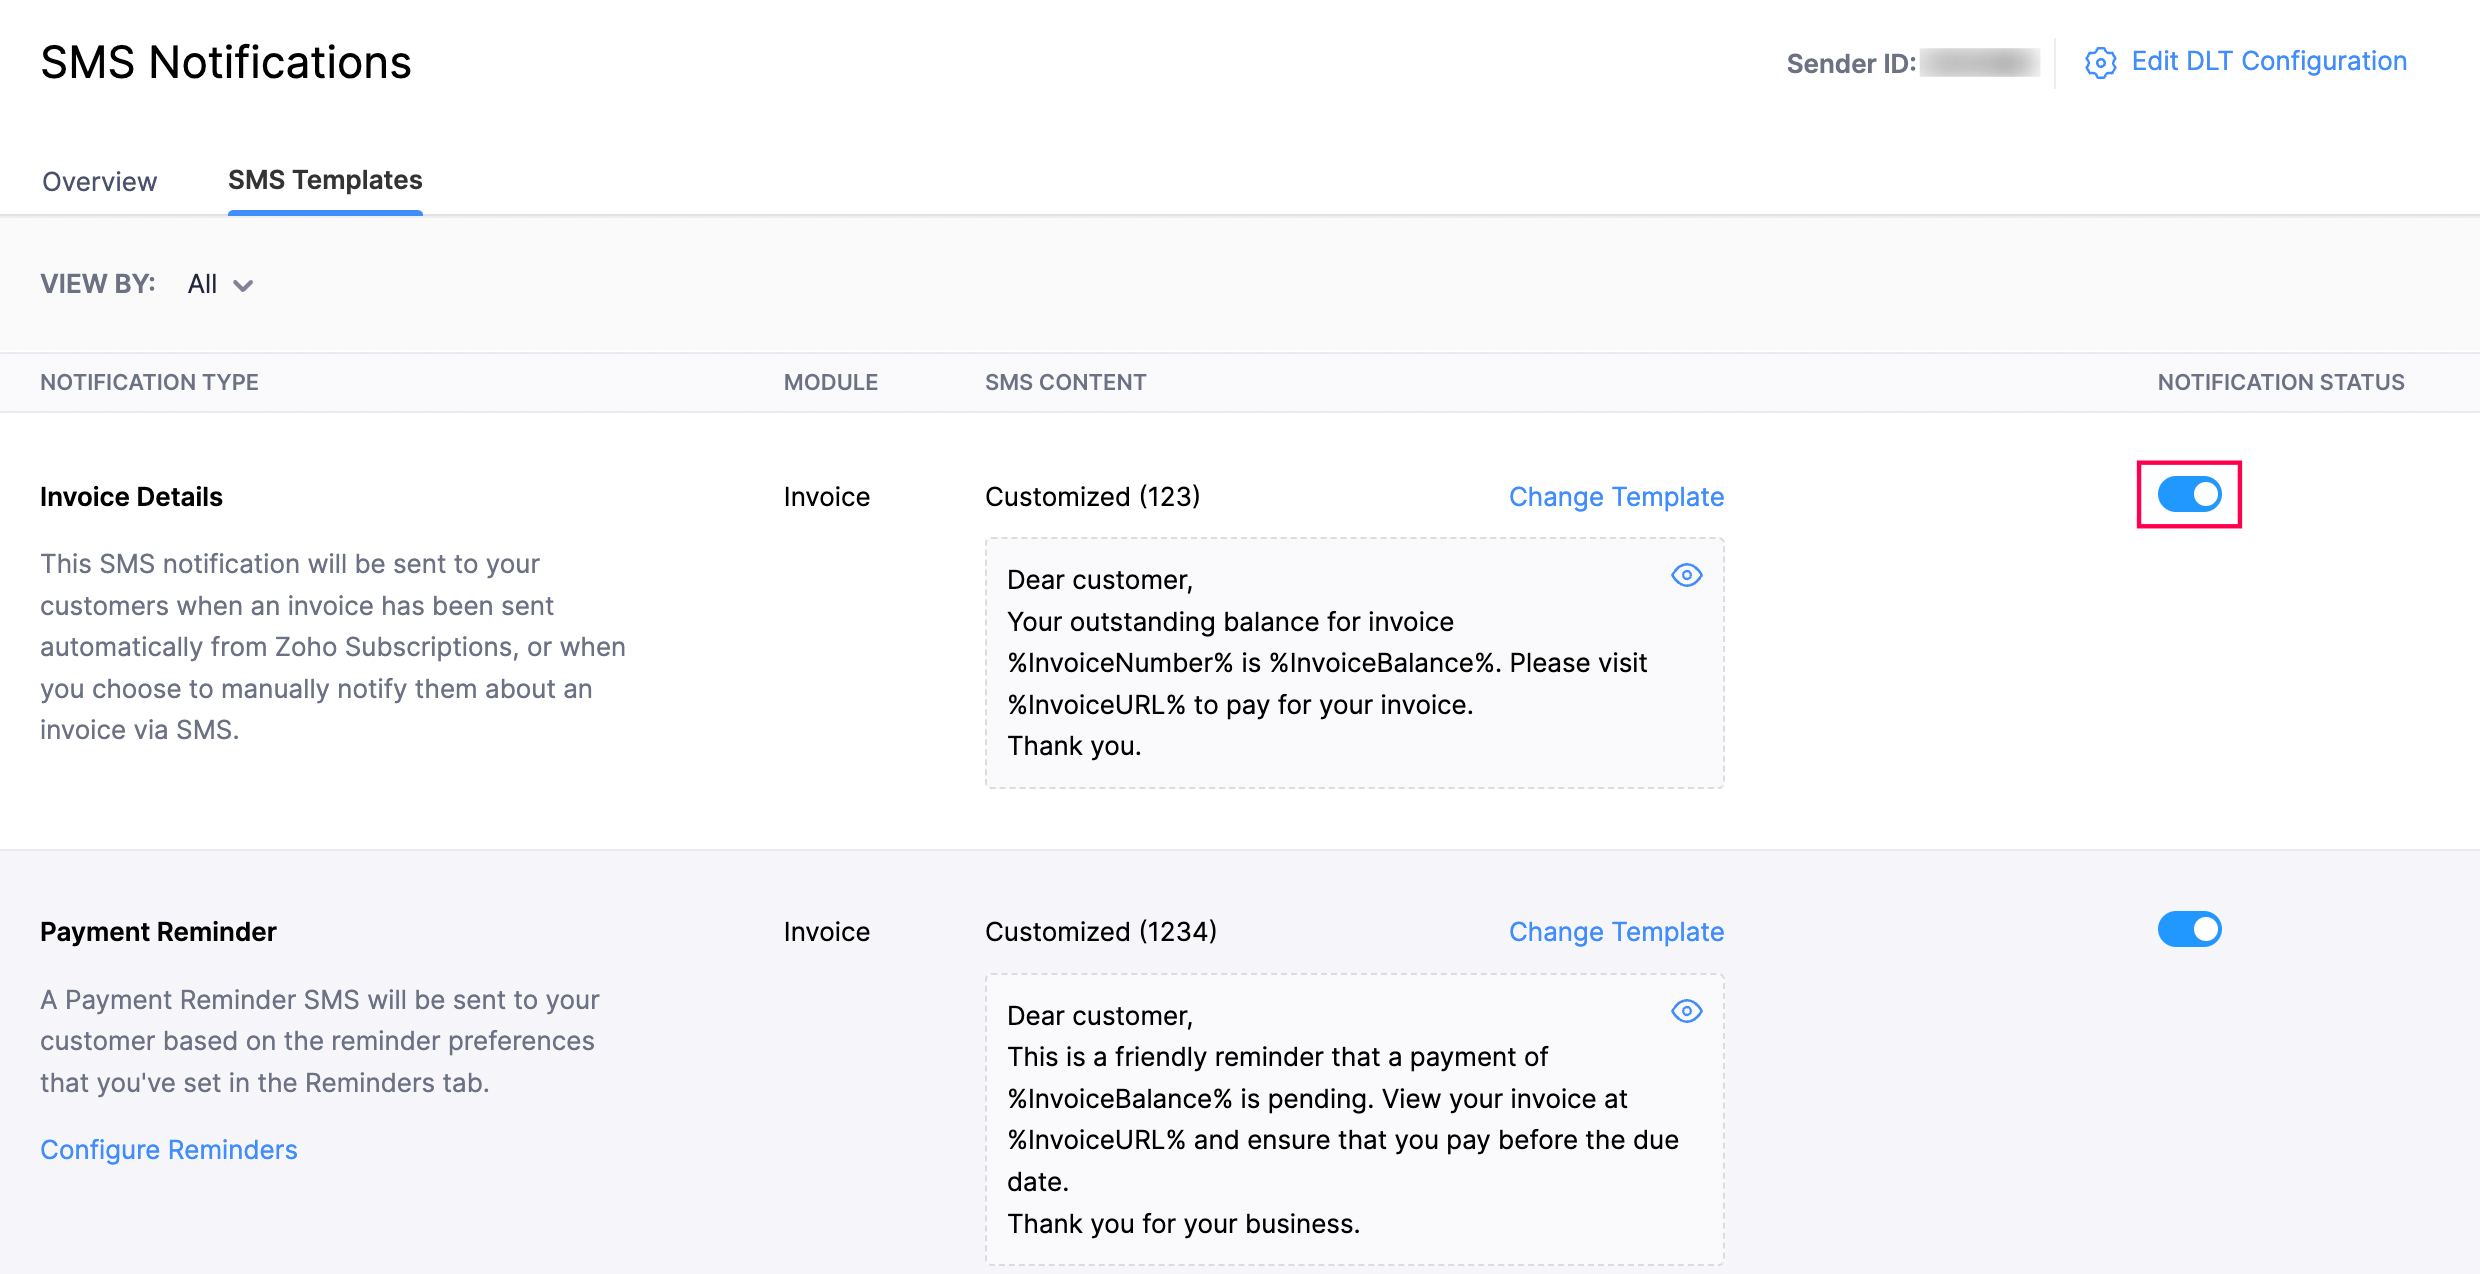Click the Invoice Details notification title
This screenshot has width=2480, height=1274.
click(131, 497)
